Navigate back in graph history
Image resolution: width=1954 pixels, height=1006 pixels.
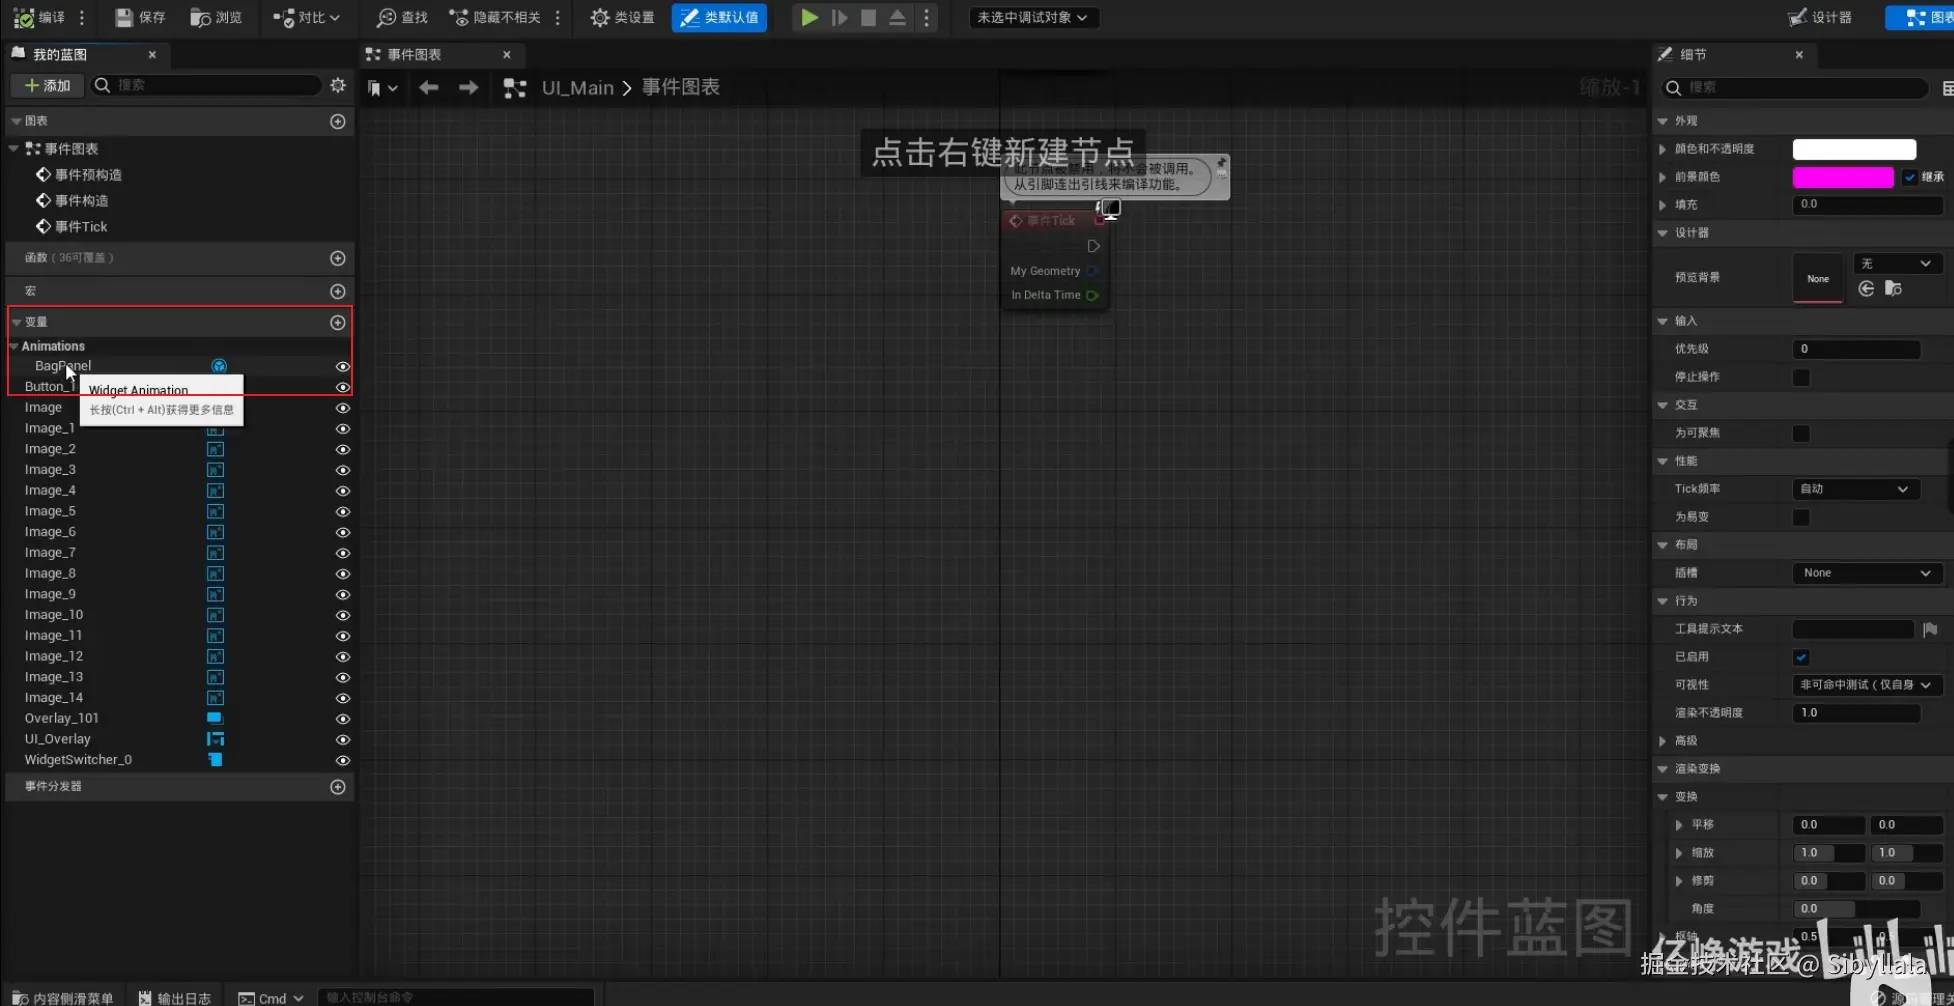[429, 88]
